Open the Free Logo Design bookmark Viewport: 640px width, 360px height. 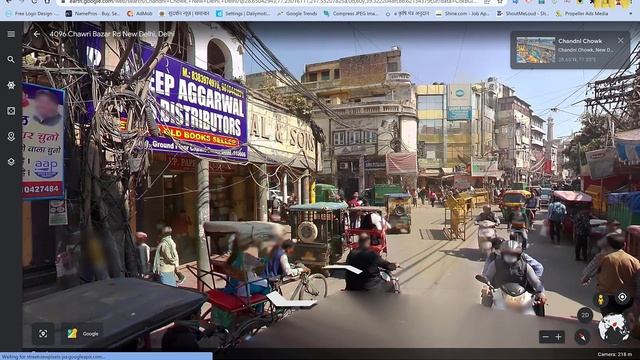pyautogui.click(x=31, y=13)
